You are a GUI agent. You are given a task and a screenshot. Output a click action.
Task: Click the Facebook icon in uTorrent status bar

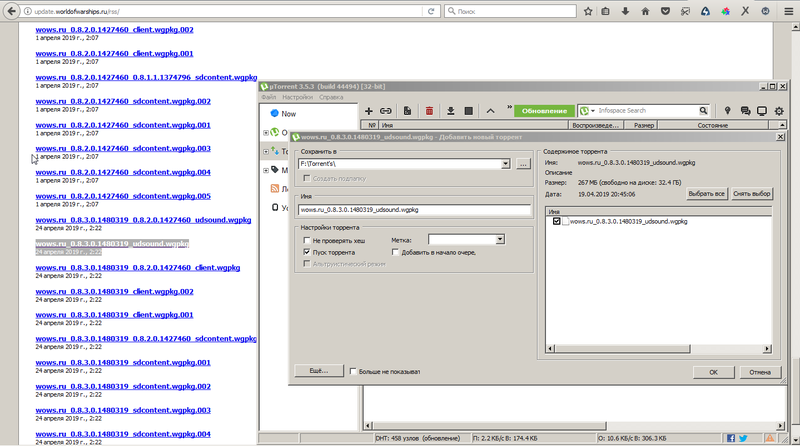tap(731, 438)
